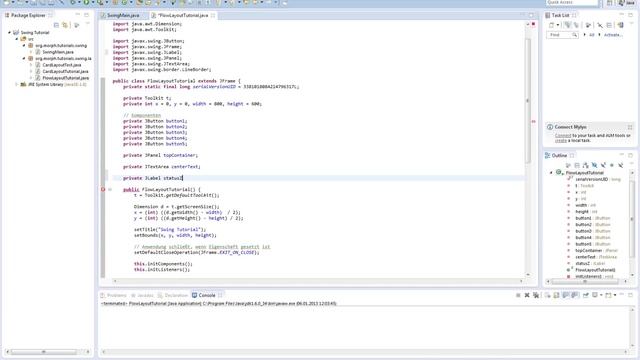640x360 pixels.
Task: Open the Open Console dropdown
Action: tap(615, 295)
